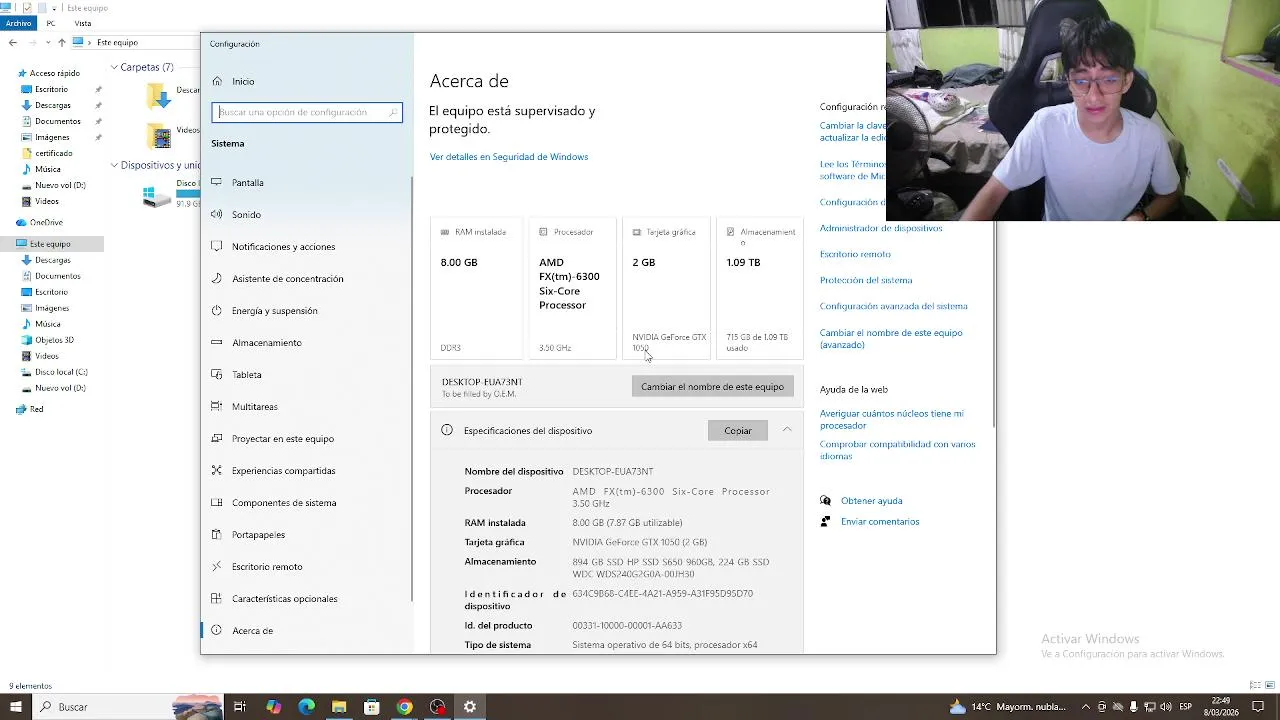Open Proyectar en este equipo icon
This screenshot has height=720, width=1280.
(x=217, y=438)
